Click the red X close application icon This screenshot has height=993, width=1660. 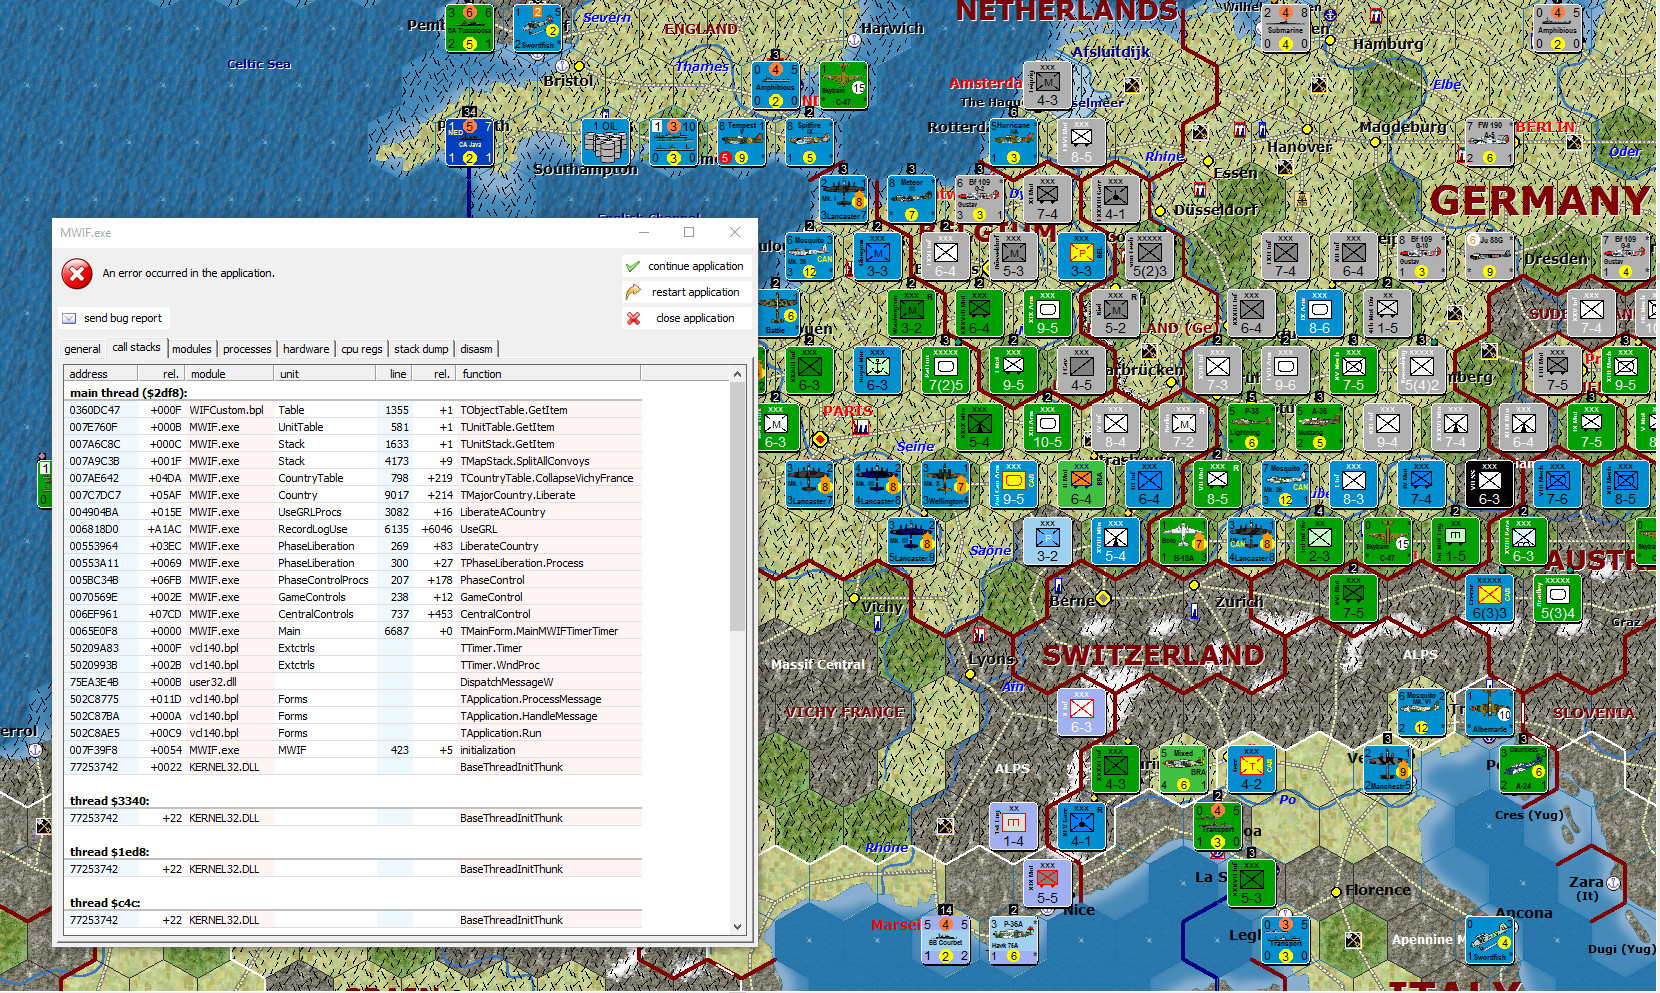click(x=633, y=318)
